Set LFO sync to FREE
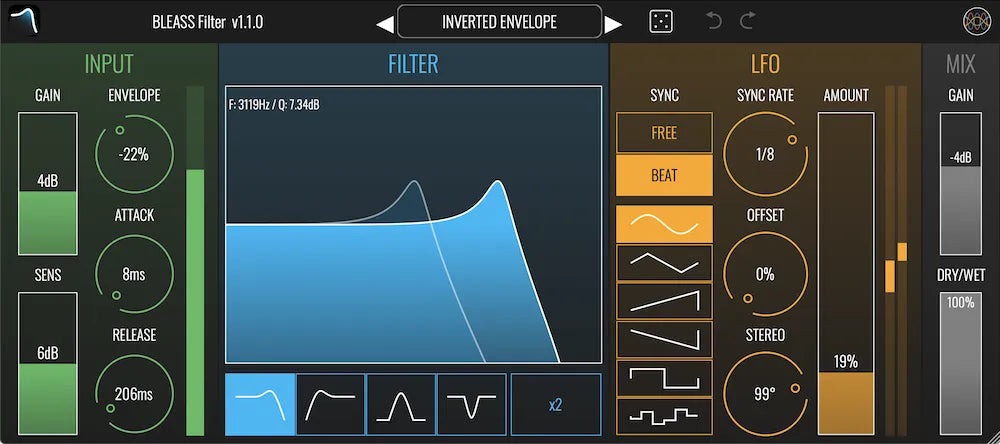 tap(664, 133)
